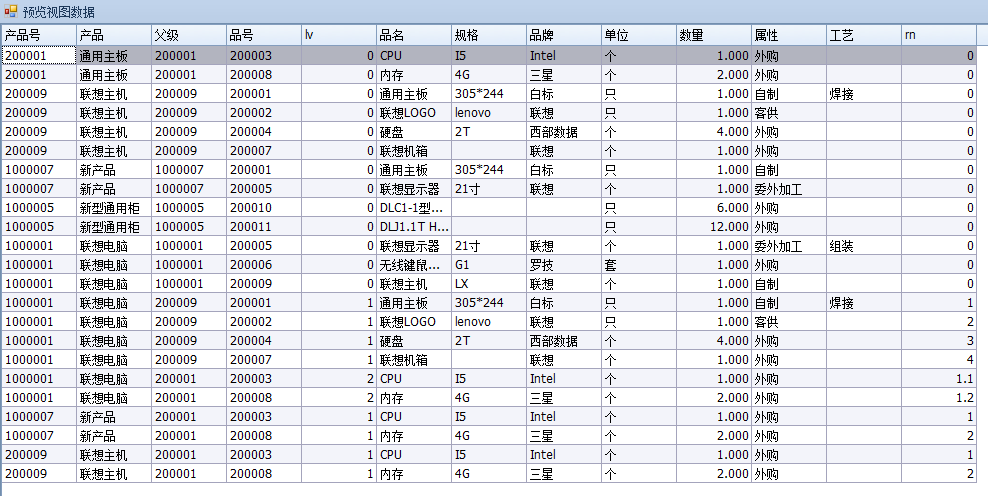The image size is (988, 496).
Task: Select 委外加工 in the 联想电脑 row
Action: 789,246
